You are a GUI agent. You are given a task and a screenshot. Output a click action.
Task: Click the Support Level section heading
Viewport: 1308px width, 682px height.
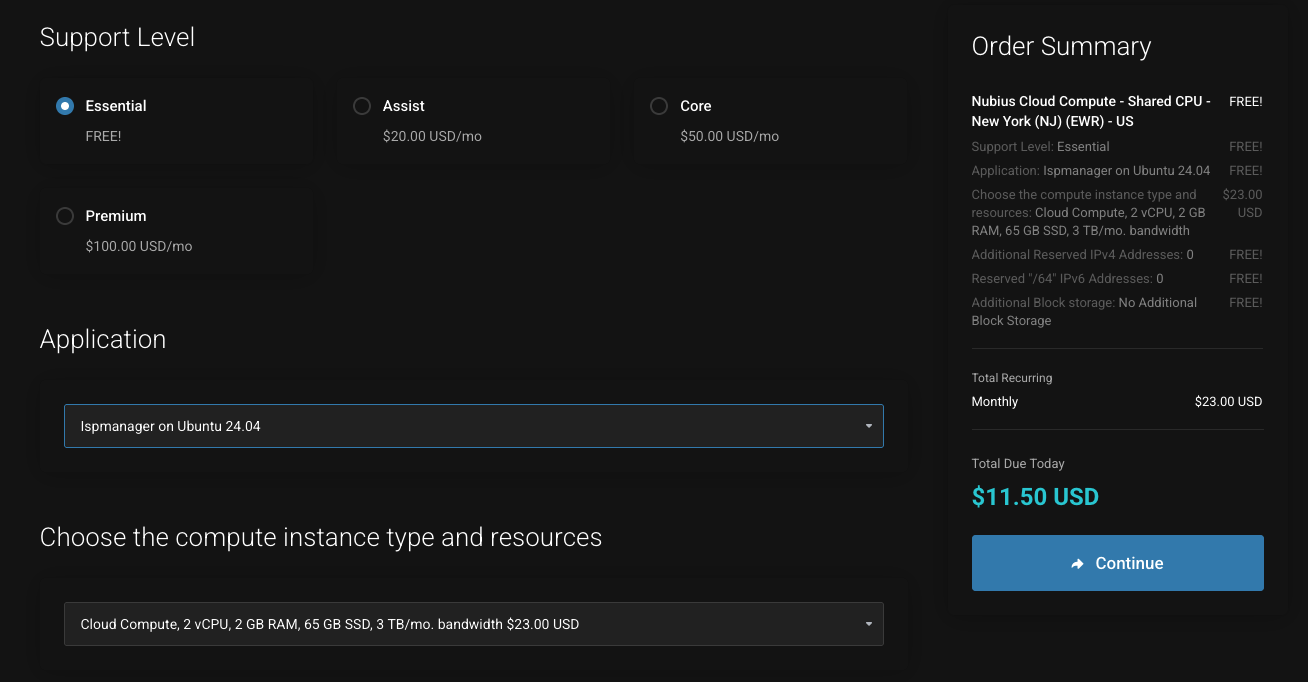pos(117,38)
